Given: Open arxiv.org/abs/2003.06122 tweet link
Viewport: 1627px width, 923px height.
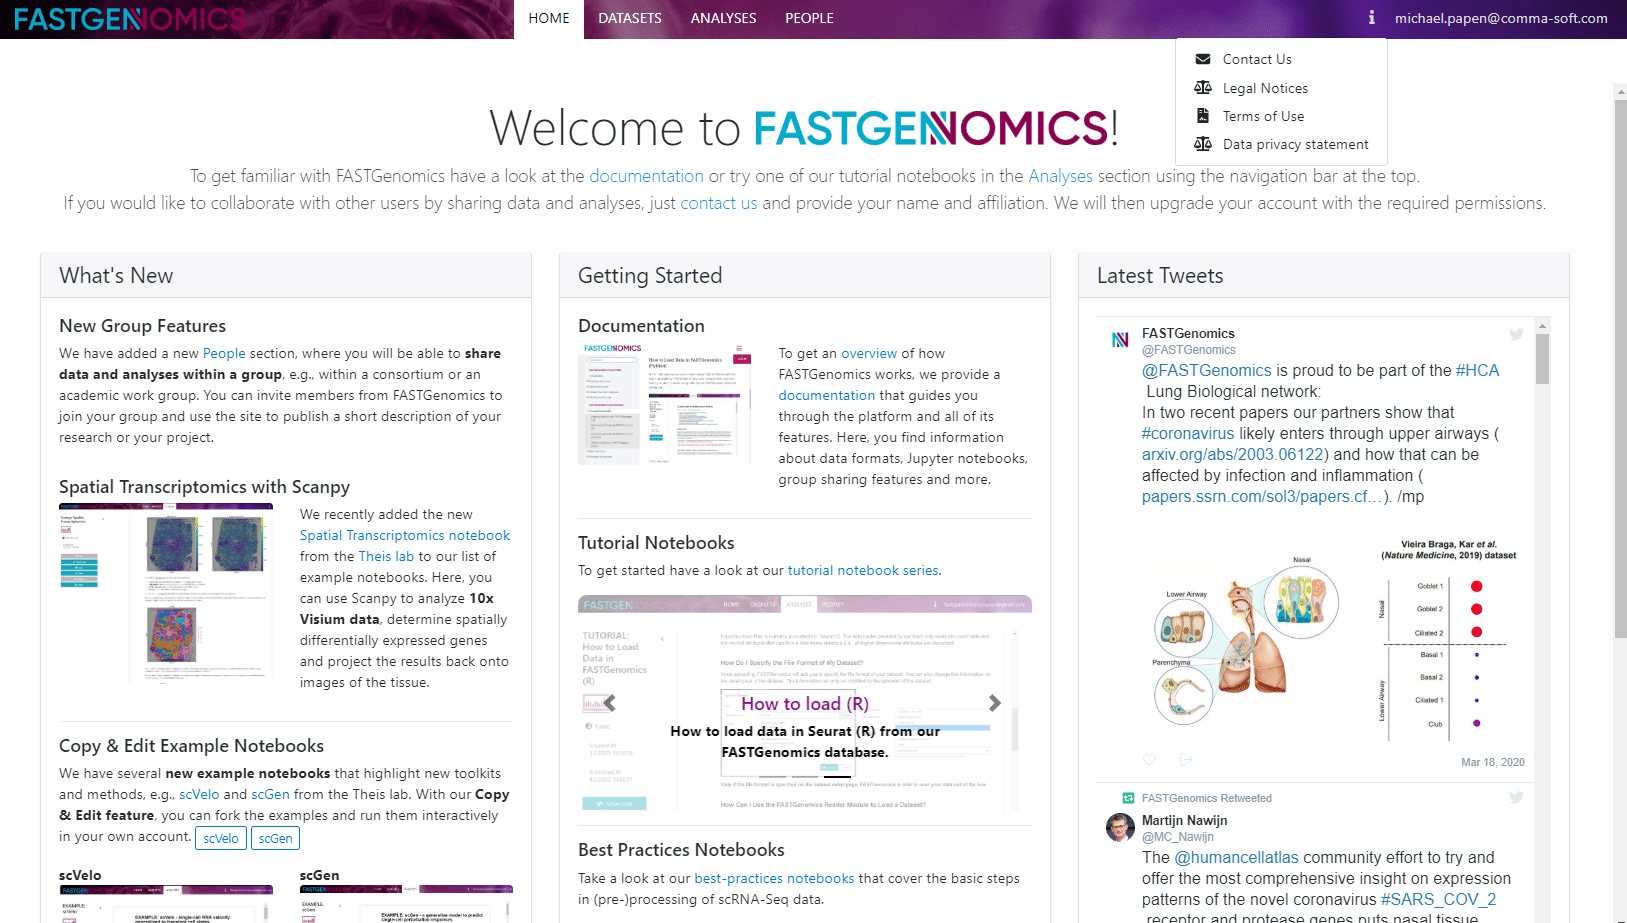Looking at the screenshot, I should coord(1233,454).
